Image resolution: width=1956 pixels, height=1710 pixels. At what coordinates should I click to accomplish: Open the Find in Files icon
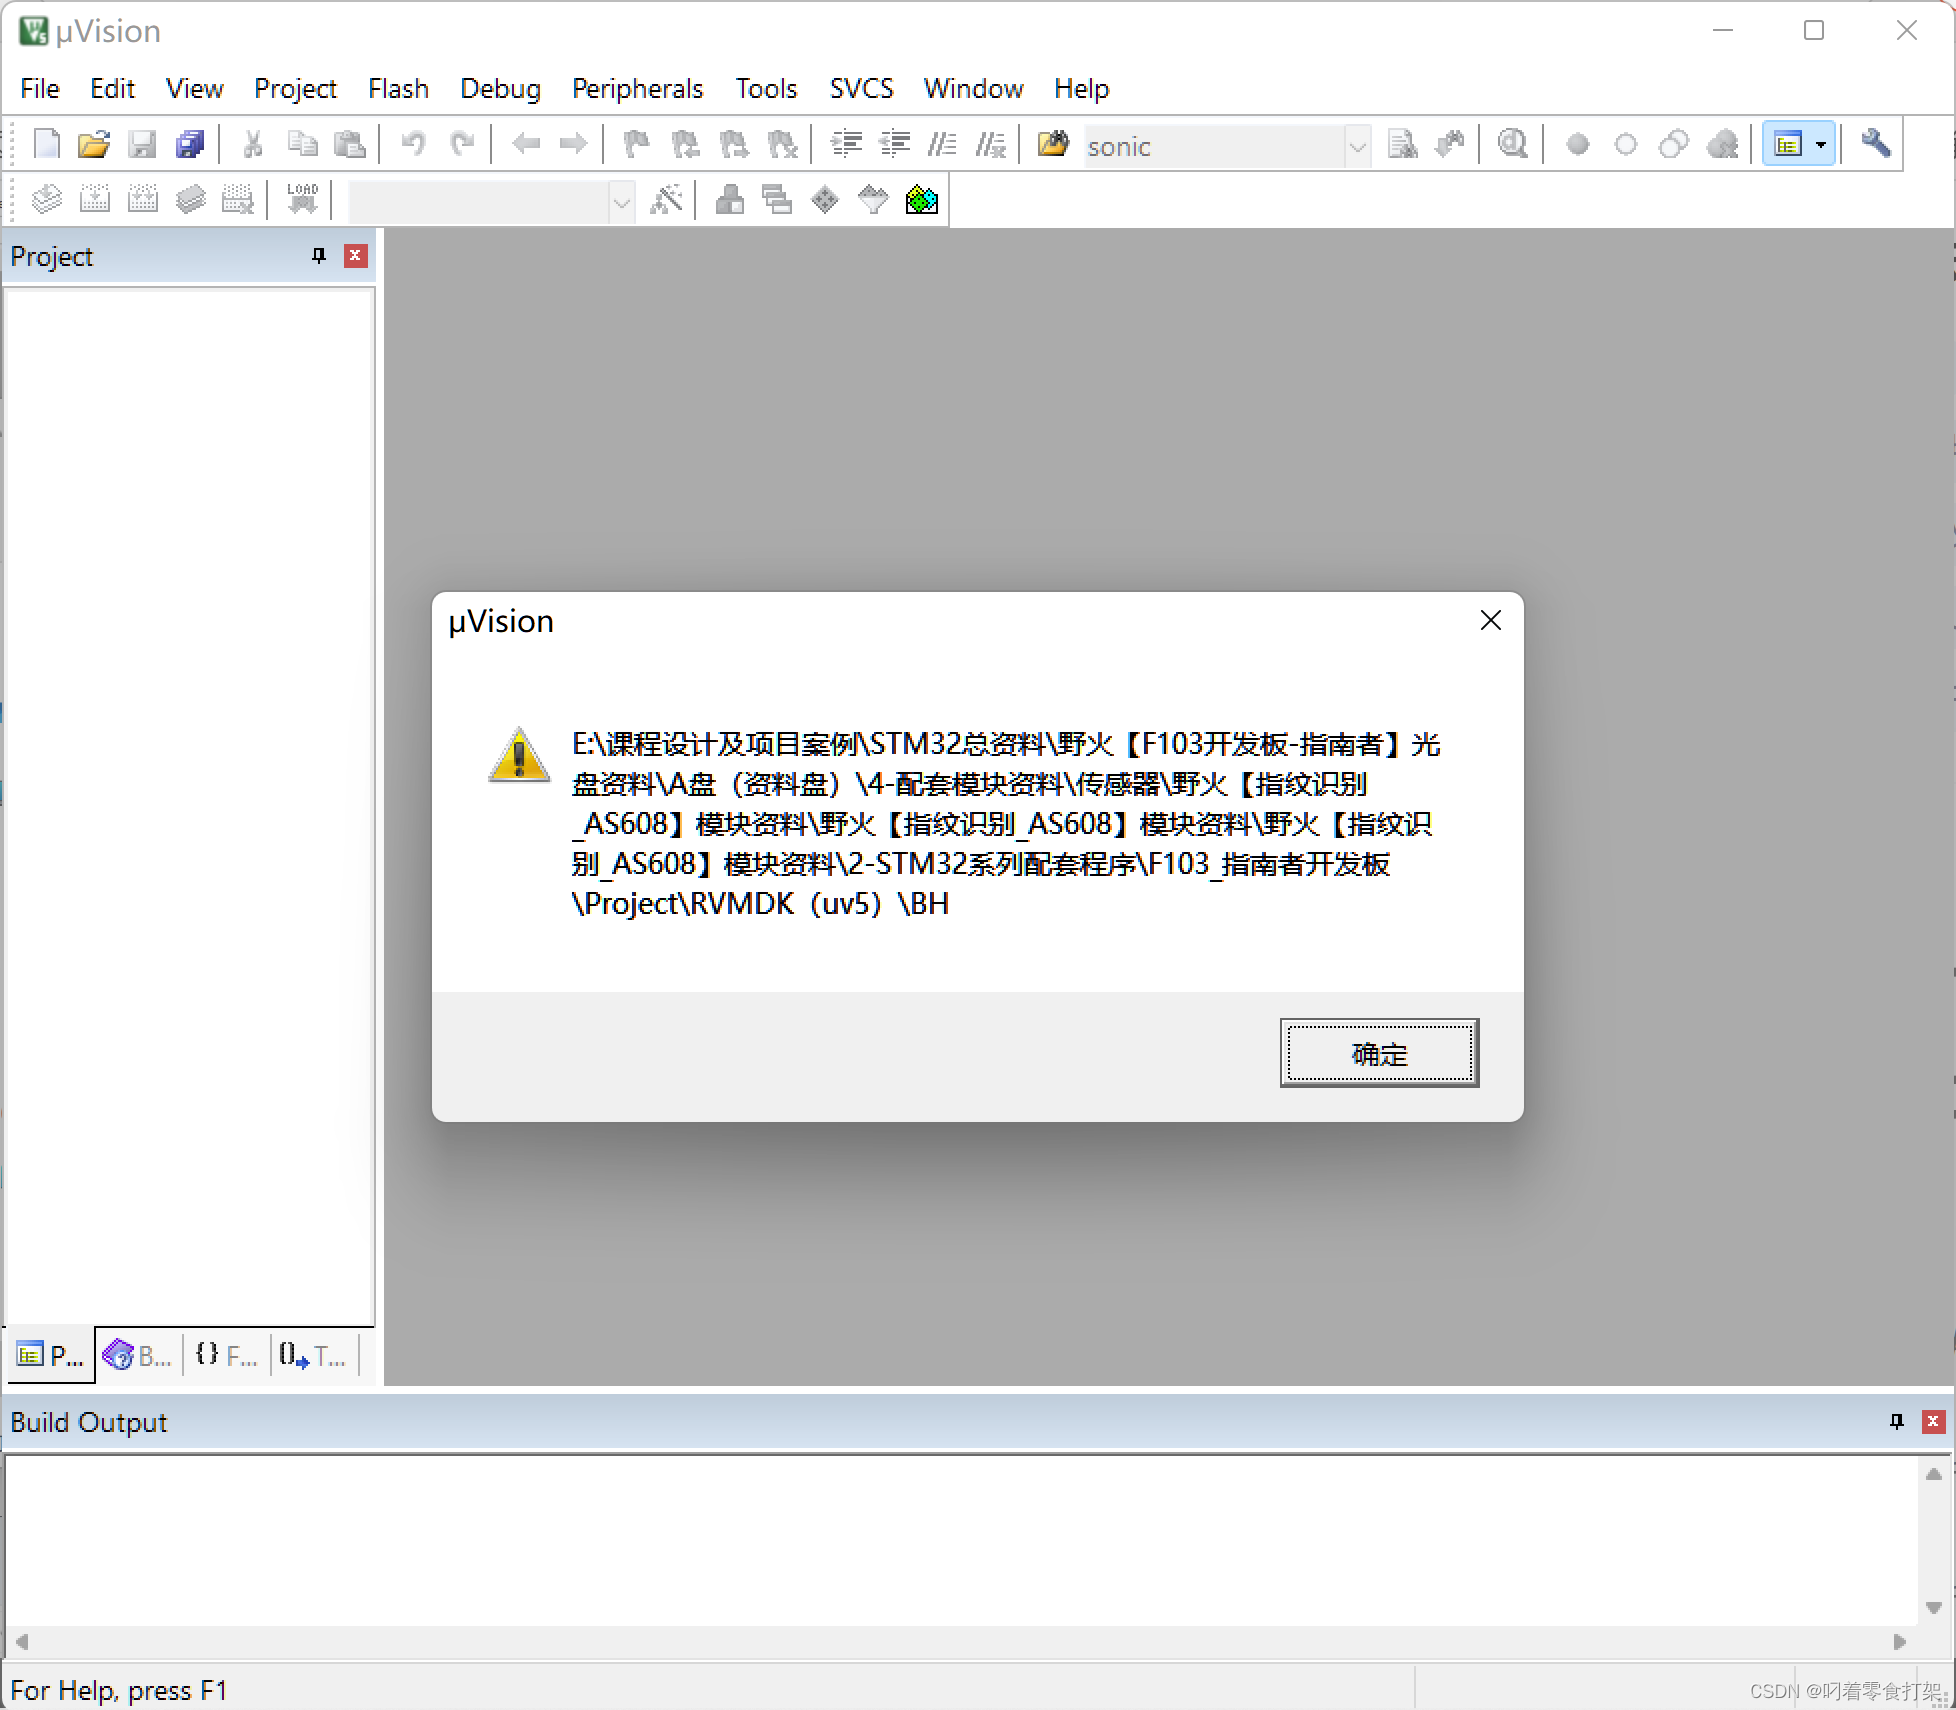tap(1052, 145)
